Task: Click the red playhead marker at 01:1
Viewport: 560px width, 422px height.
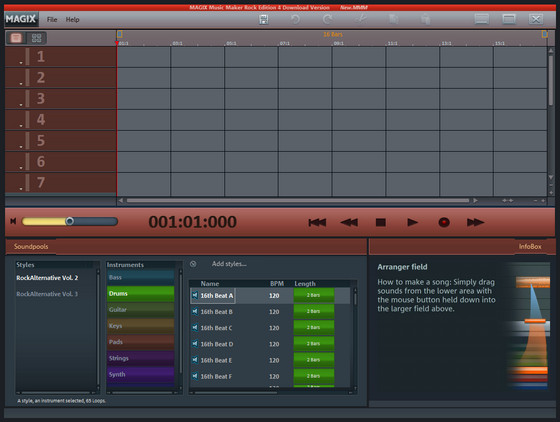Action: pyautogui.click(x=117, y=44)
